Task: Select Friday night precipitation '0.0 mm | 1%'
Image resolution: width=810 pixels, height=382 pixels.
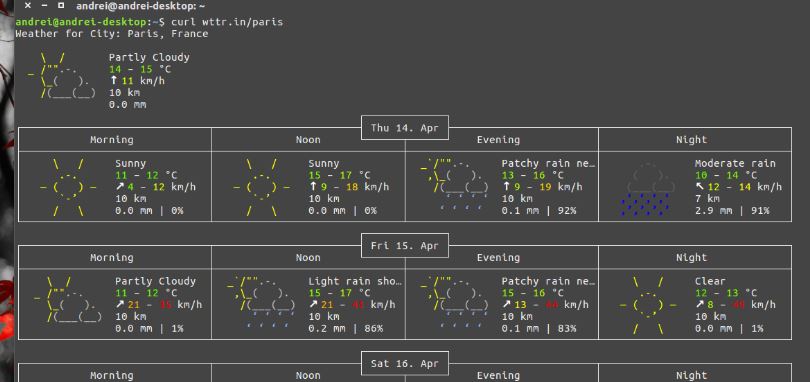Action: click(x=729, y=329)
